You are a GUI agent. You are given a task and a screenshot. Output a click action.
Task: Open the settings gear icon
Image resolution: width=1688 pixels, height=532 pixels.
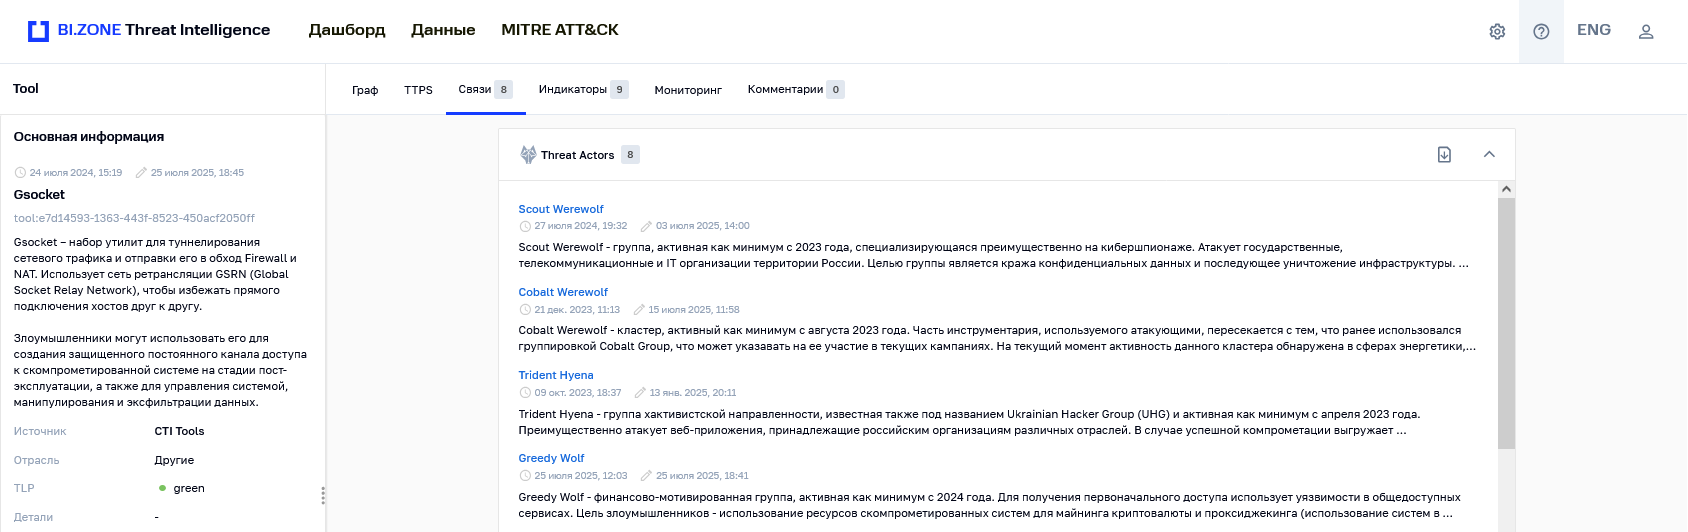(x=1497, y=32)
